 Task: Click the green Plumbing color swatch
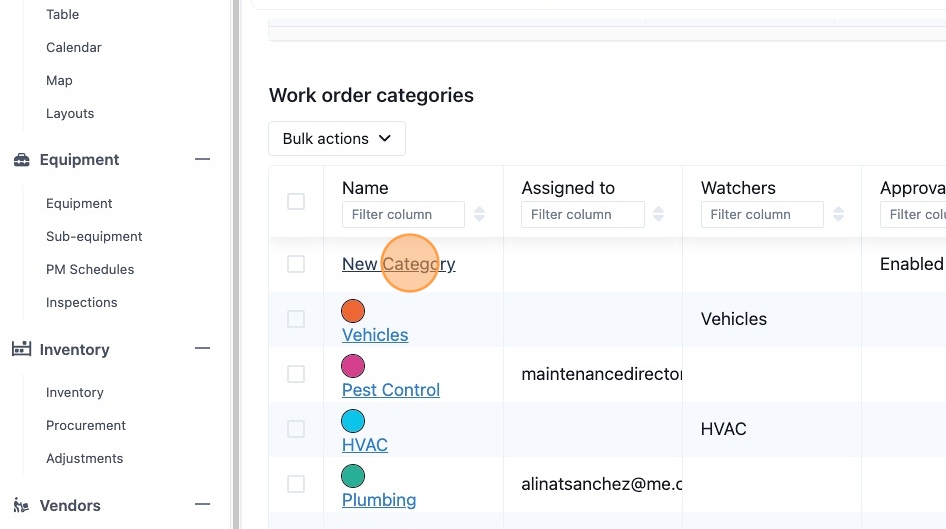353,476
